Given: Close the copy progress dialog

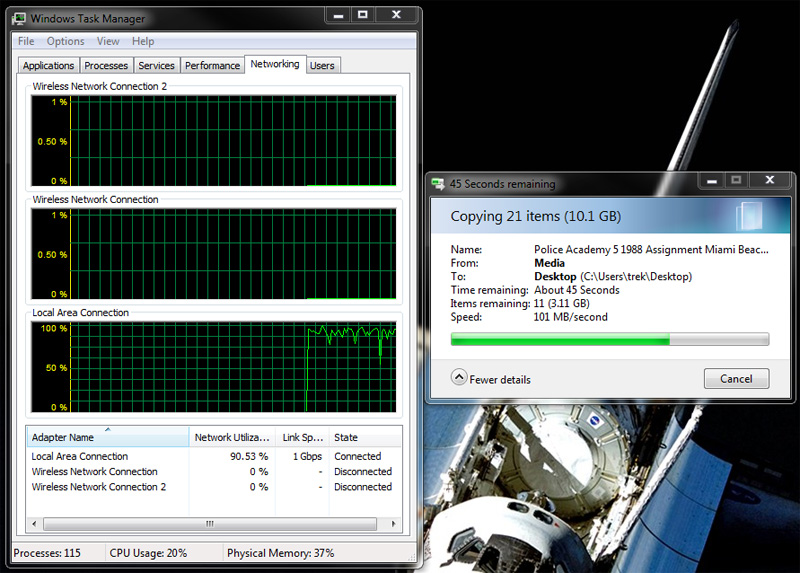Looking at the screenshot, I should click(x=770, y=180).
